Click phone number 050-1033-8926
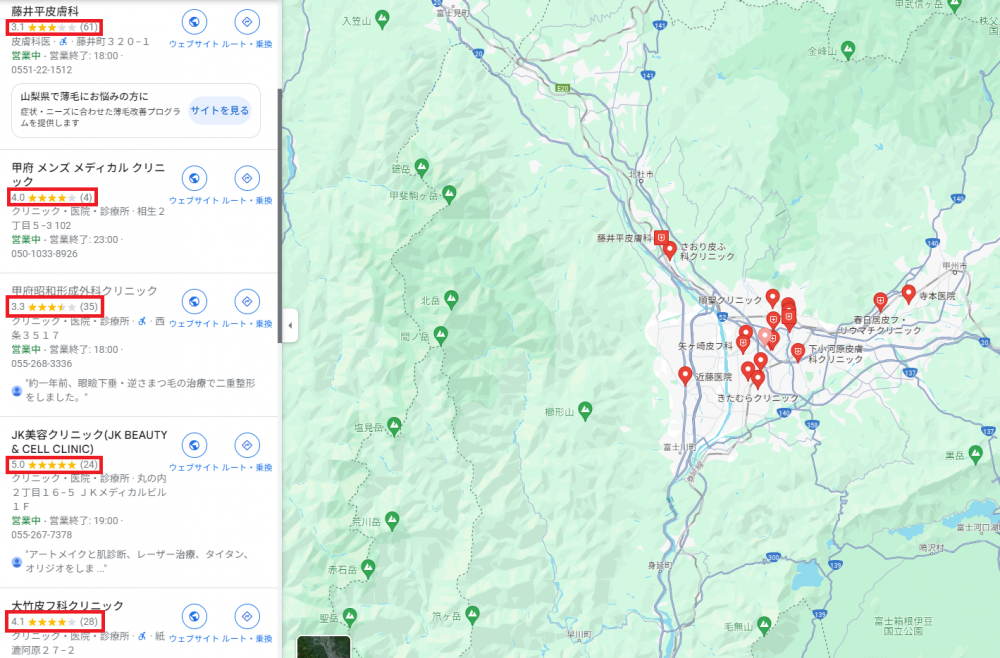The width and height of the screenshot is (1000, 658). (45, 253)
